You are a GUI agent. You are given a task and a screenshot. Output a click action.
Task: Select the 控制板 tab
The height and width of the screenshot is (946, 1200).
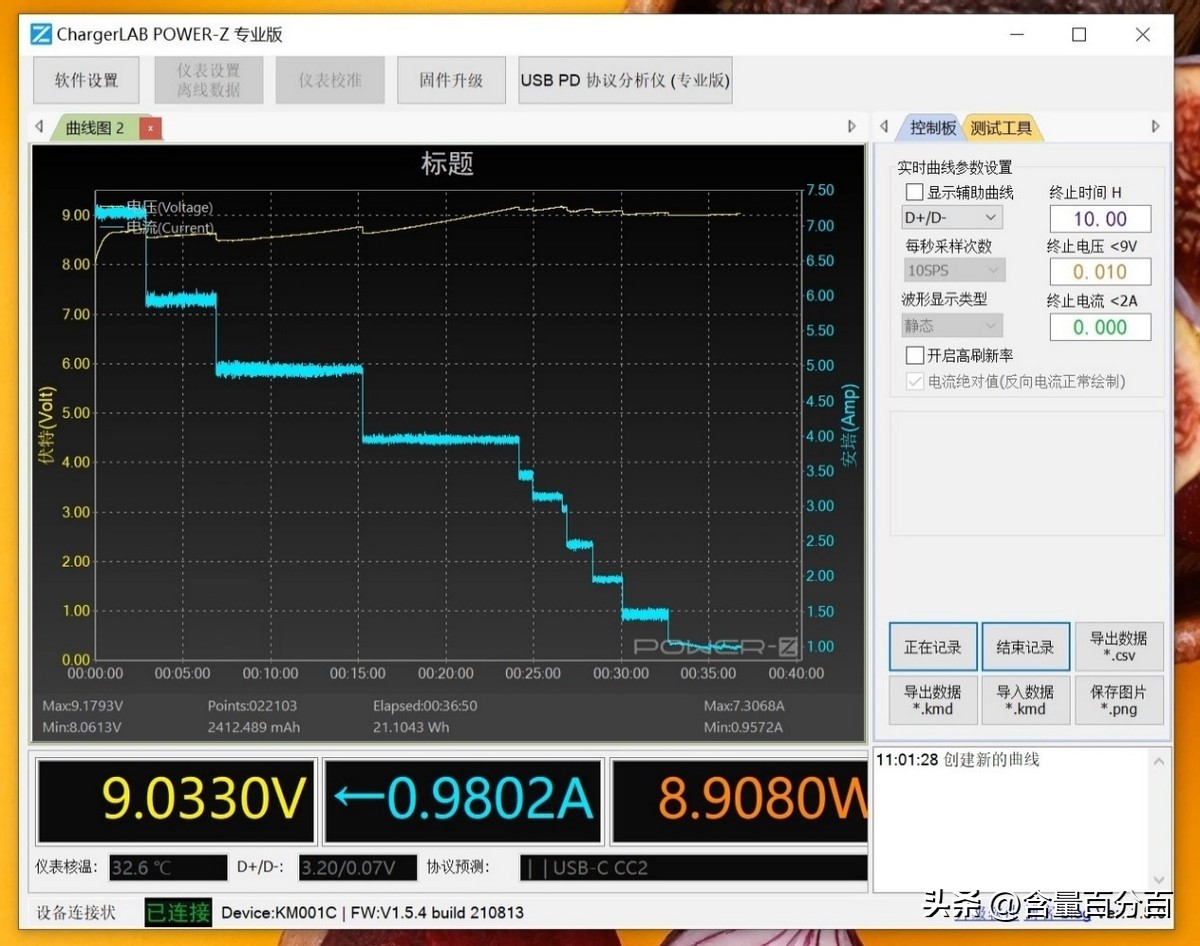pos(931,126)
